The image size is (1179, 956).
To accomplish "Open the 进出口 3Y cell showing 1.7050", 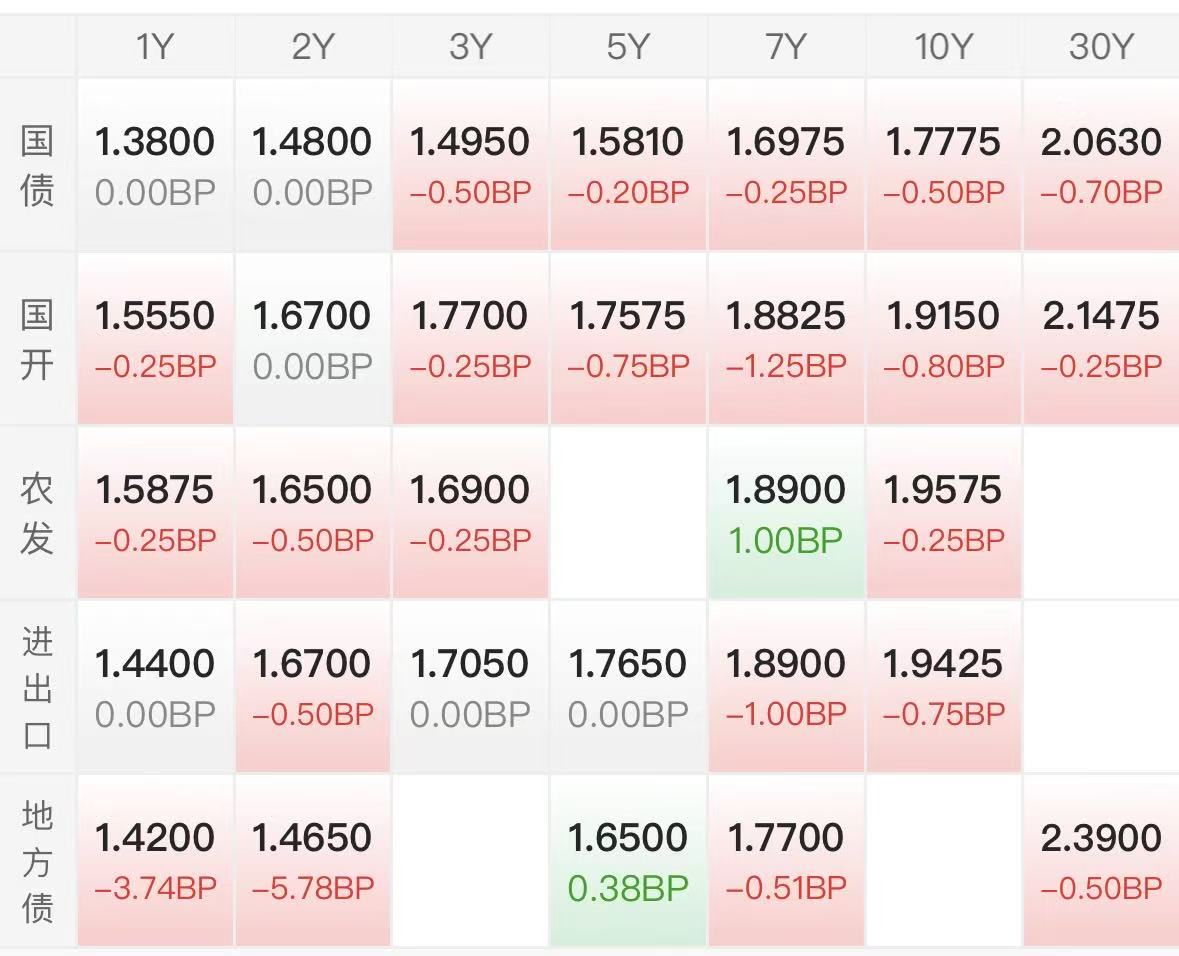I will coord(470,687).
